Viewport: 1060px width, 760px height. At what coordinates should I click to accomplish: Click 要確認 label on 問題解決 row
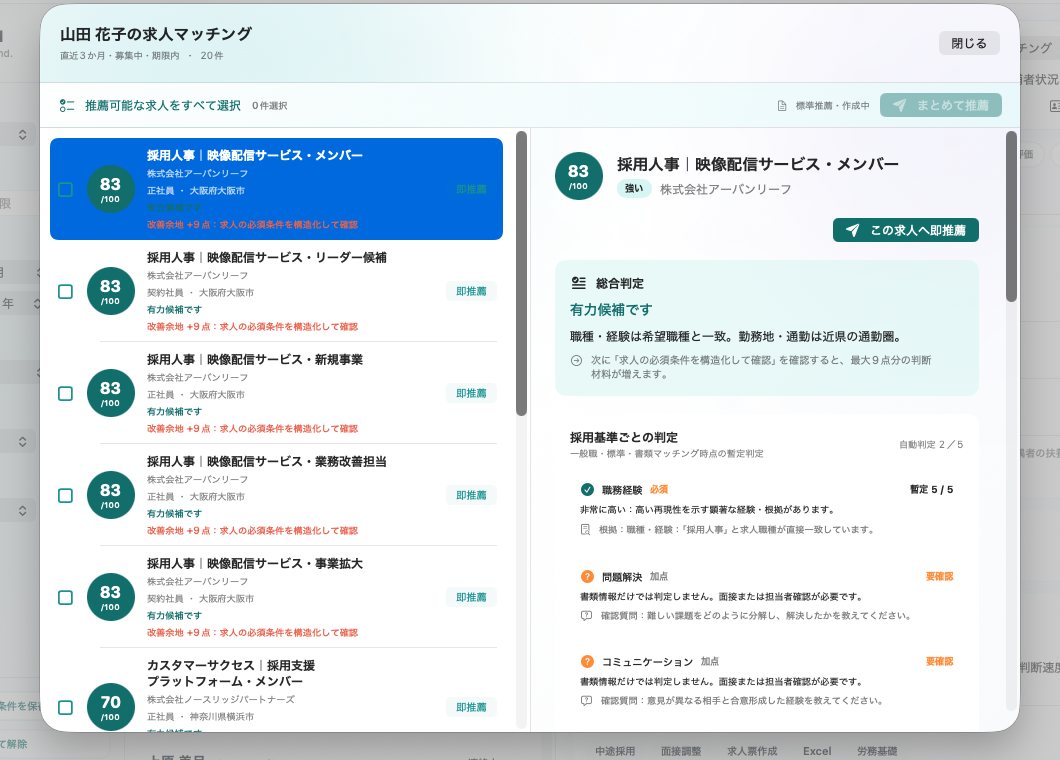point(940,577)
